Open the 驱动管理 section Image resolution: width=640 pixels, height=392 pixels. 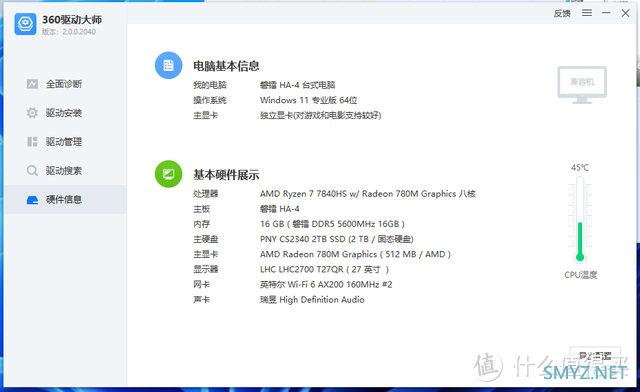(65, 142)
